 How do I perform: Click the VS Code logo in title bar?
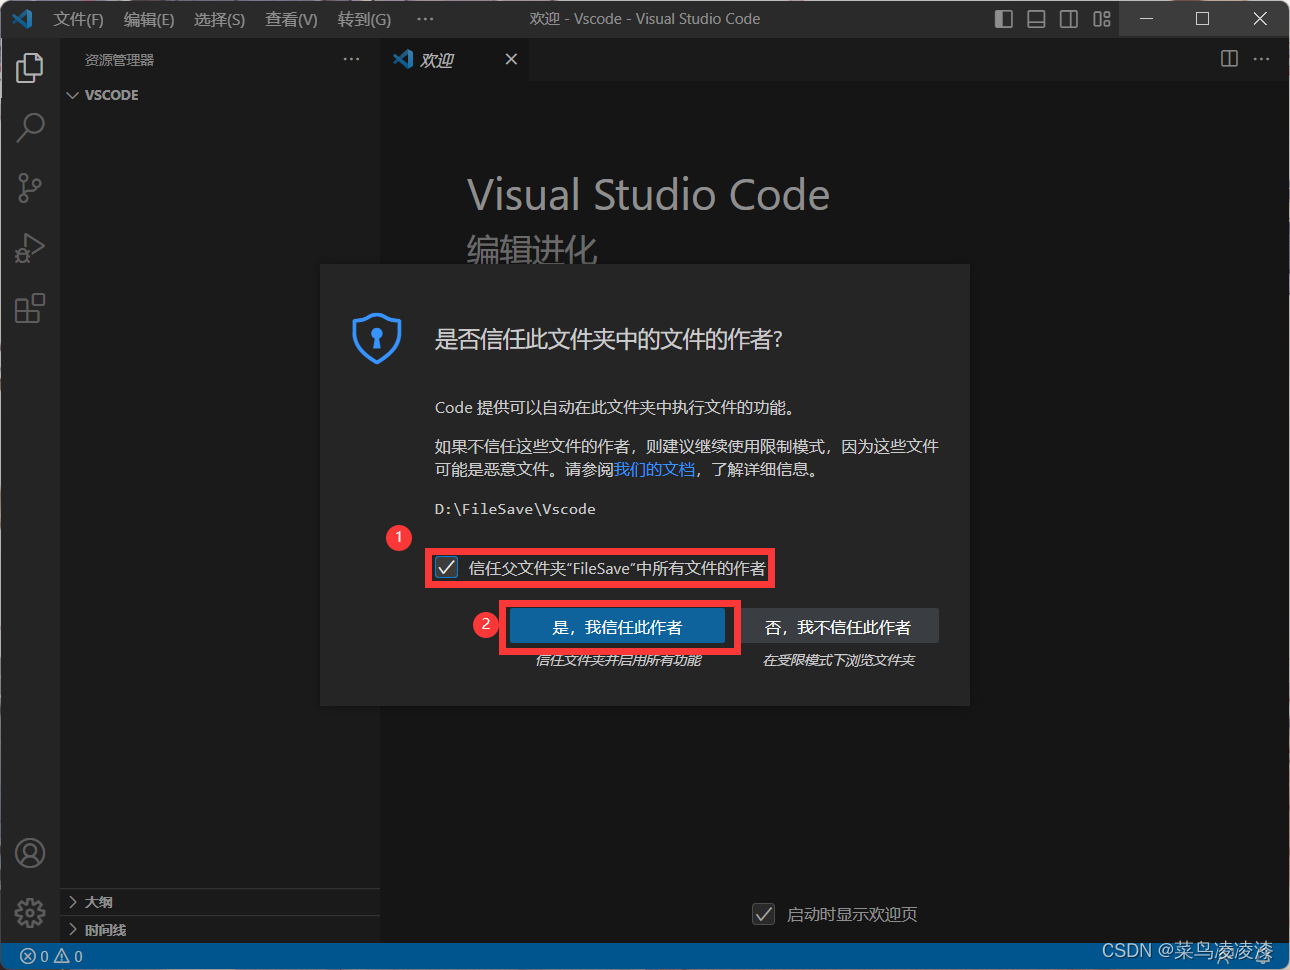point(22,19)
